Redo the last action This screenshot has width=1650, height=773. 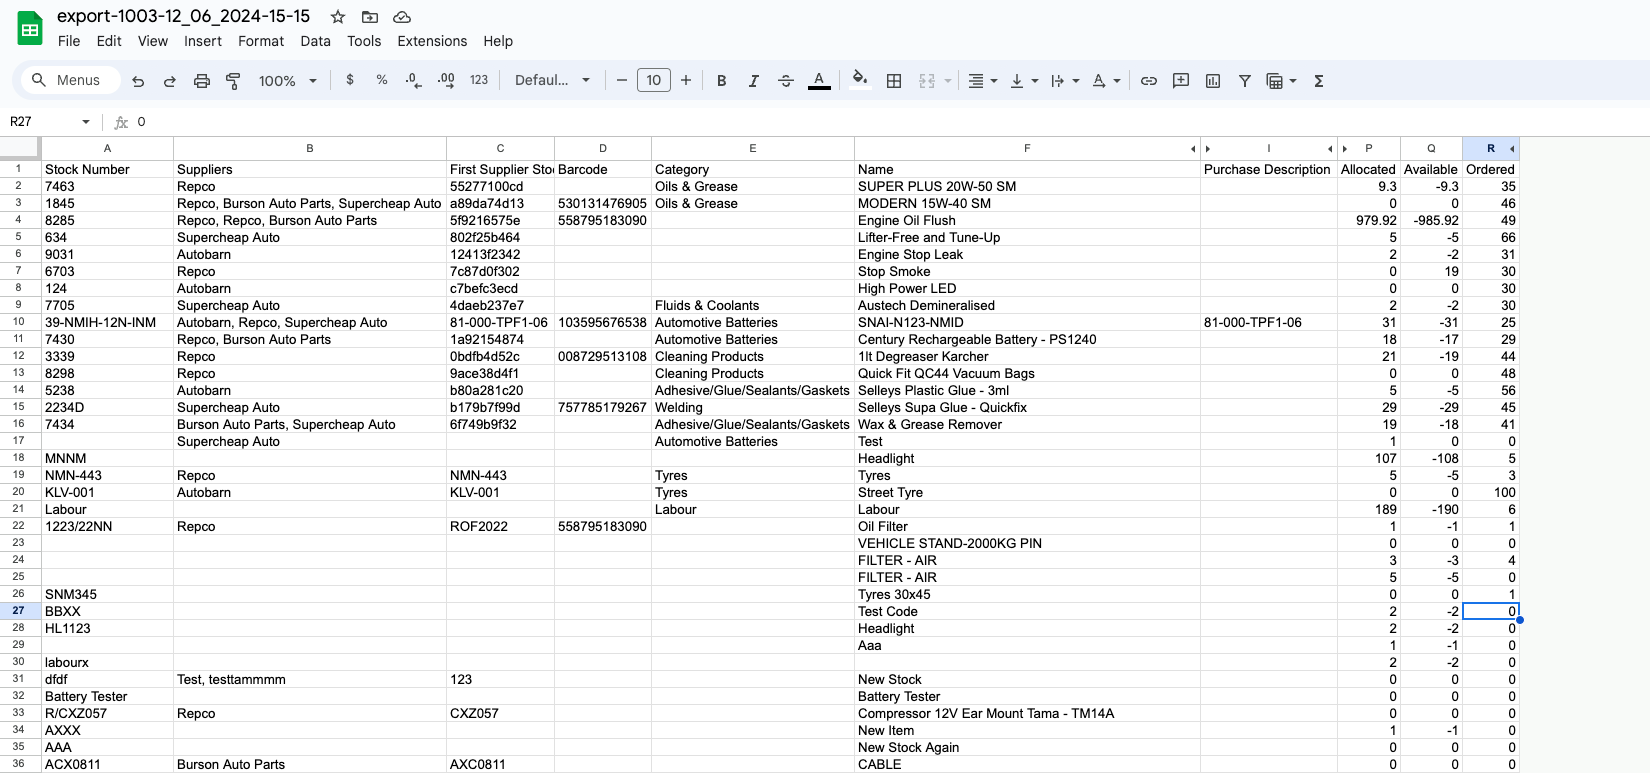pyautogui.click(x=170, y=81)
